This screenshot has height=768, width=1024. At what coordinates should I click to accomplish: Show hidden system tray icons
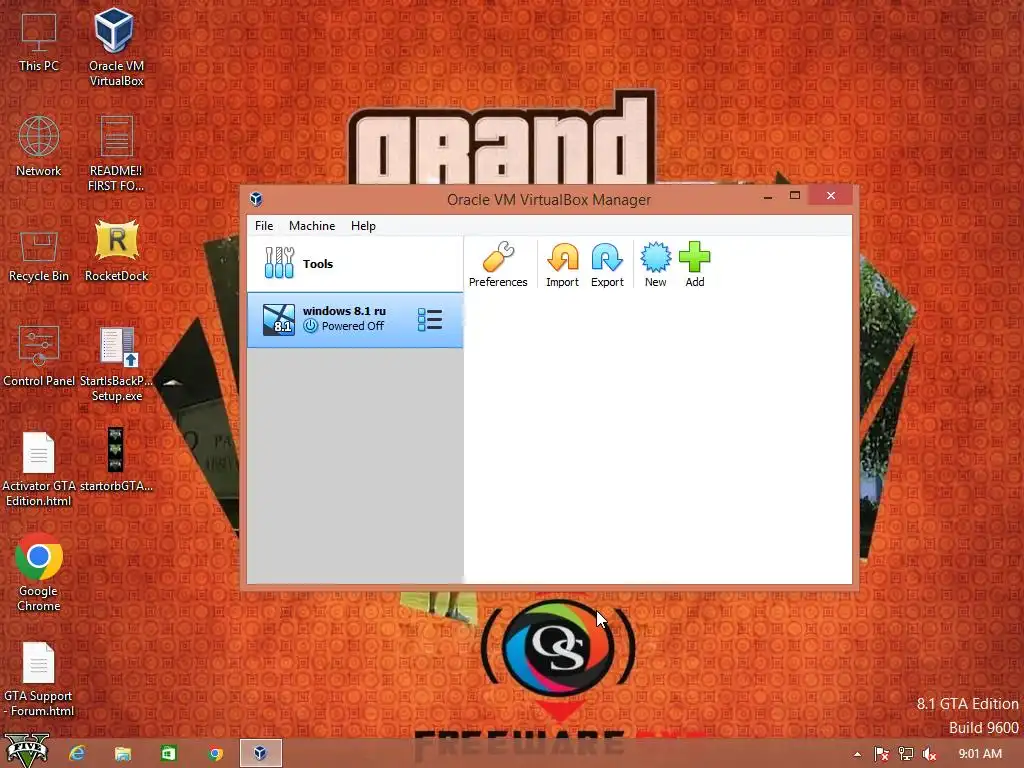tap(857, 754)
